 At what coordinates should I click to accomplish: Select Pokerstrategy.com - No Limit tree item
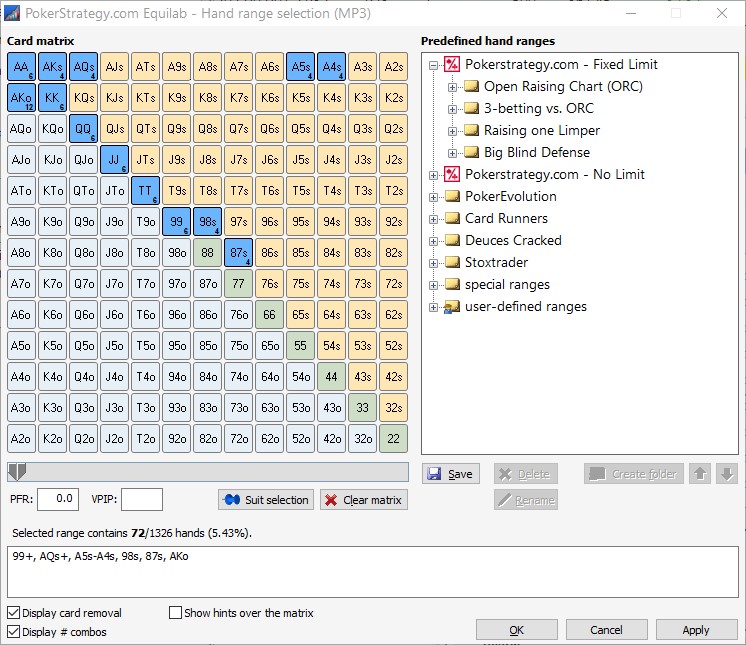pos(555,174)
